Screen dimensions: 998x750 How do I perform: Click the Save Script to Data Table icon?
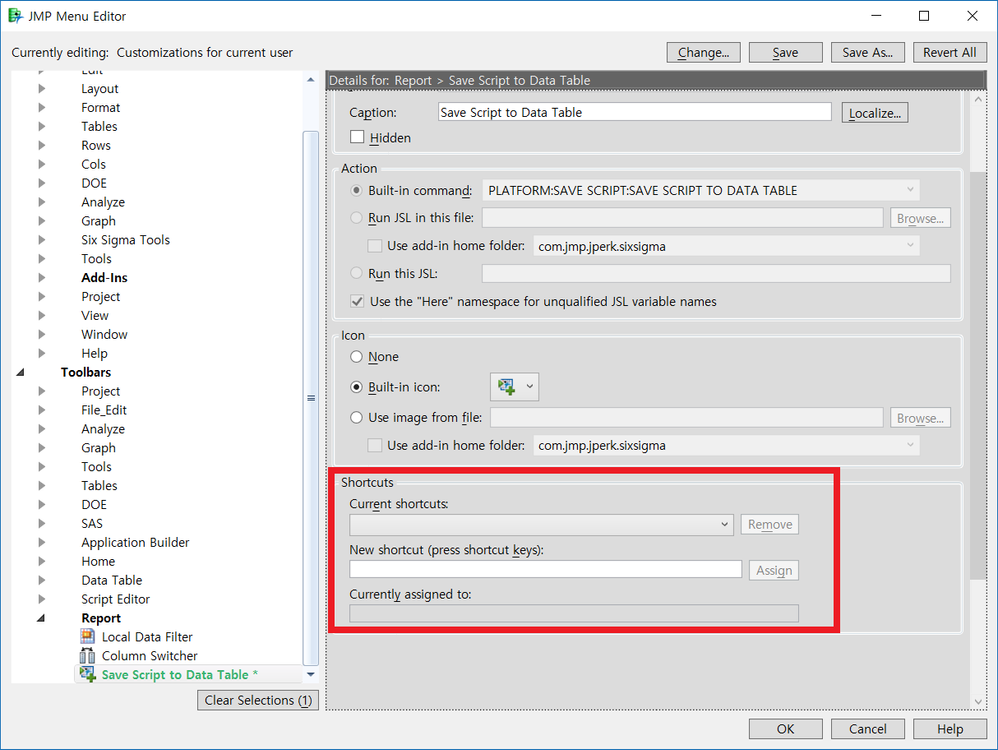coord(87,674)
